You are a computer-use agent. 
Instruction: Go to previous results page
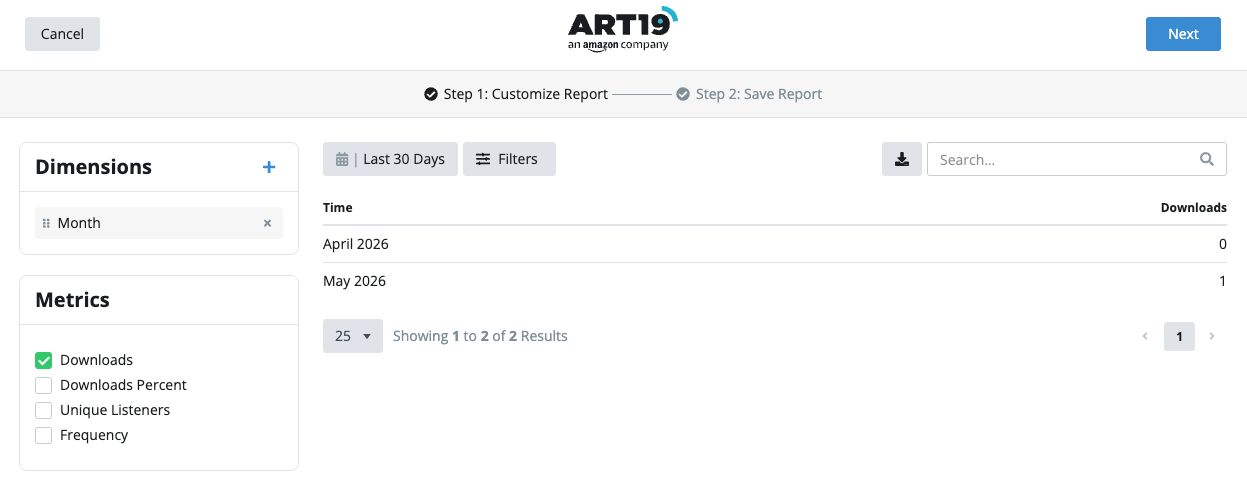[x=1145, y=336]
